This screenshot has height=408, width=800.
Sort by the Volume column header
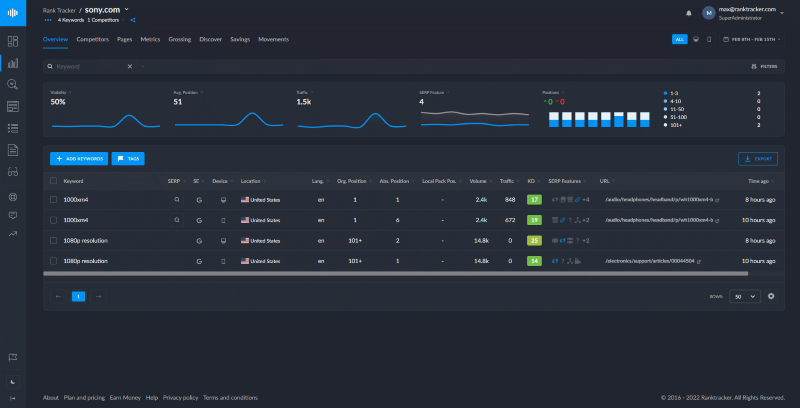[480, 181]
